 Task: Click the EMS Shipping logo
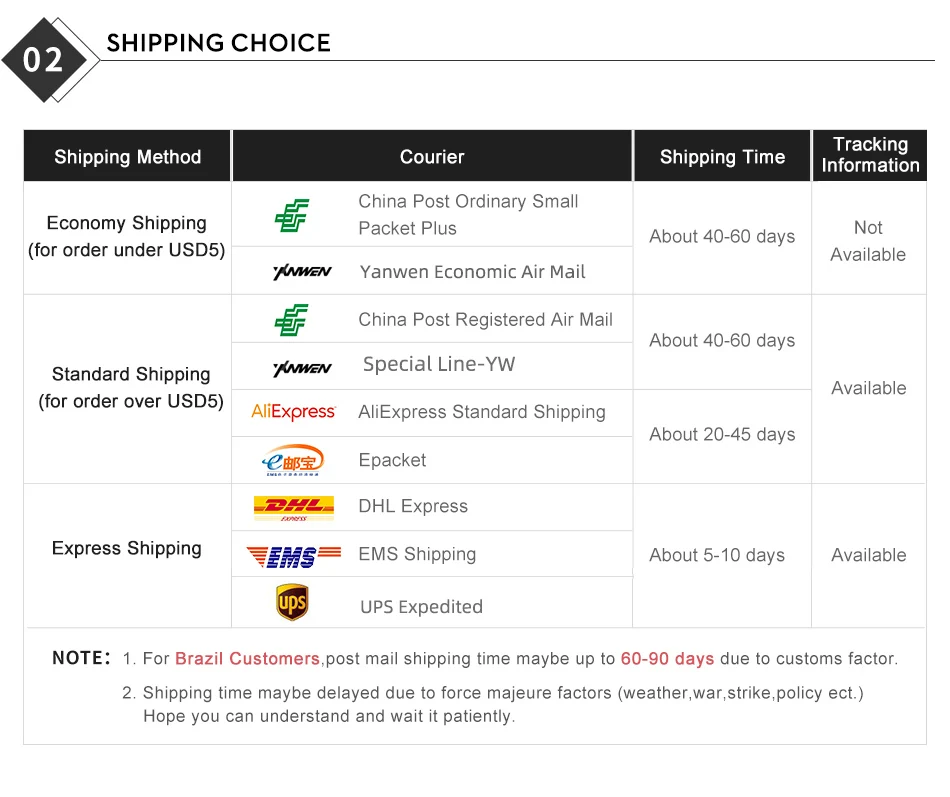tap(293, 555)
